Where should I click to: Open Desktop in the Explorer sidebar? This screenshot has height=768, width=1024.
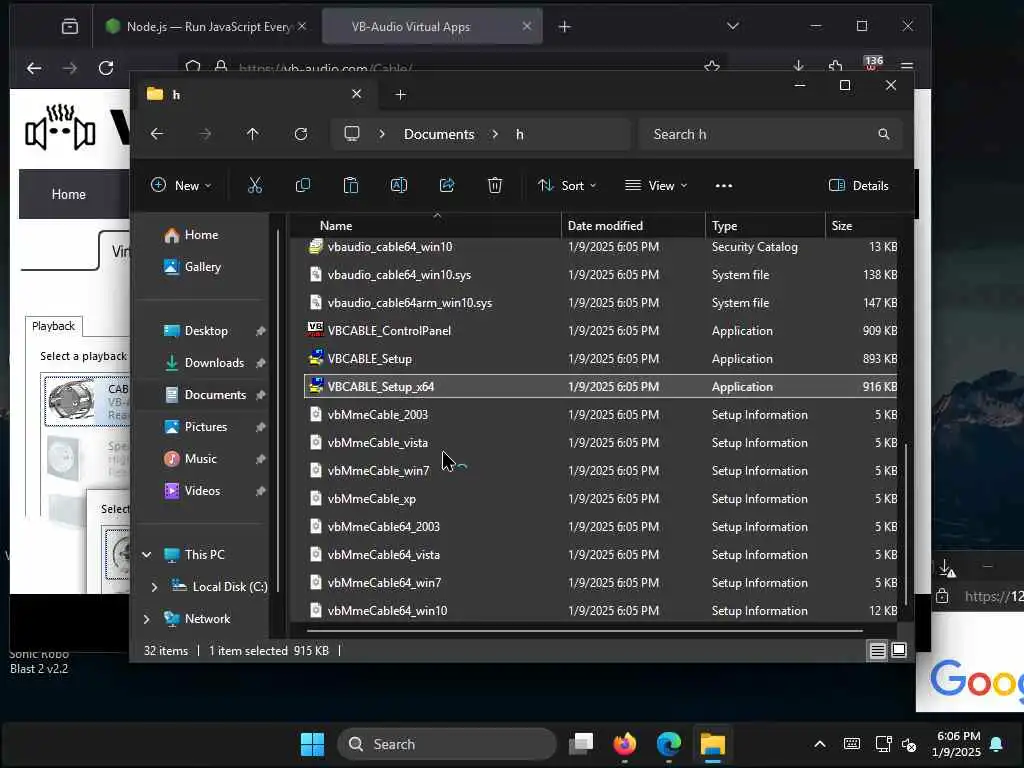coord(206,330)
